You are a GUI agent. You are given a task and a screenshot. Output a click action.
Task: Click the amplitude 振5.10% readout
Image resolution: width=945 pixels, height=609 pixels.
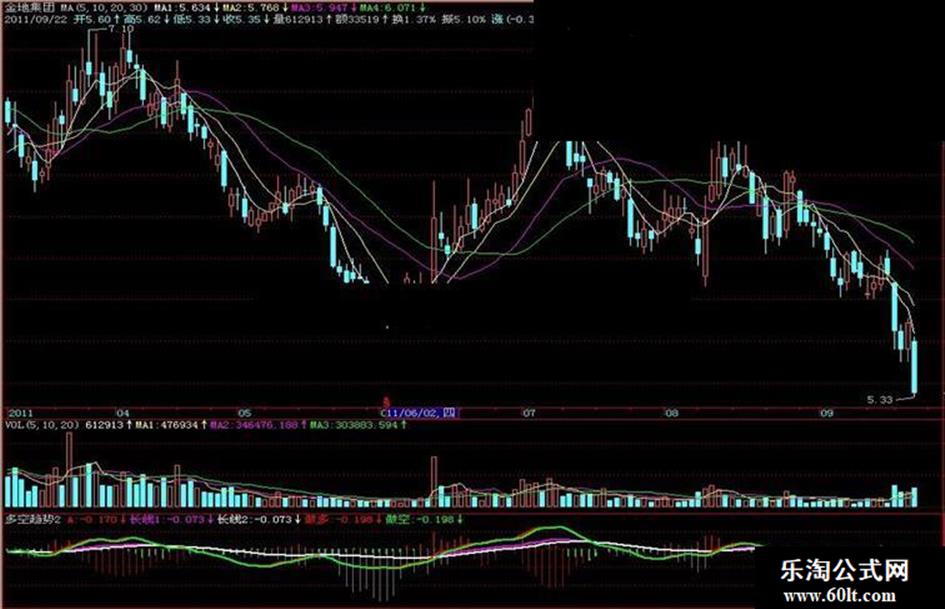coord(463,19)
